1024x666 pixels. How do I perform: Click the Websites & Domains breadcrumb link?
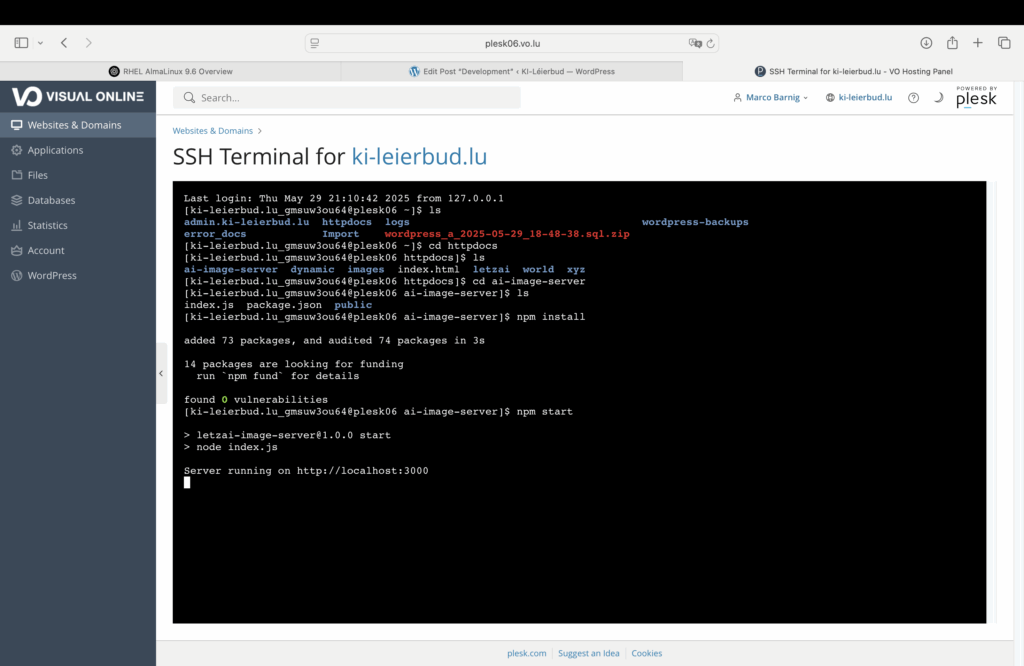point(213,131)
